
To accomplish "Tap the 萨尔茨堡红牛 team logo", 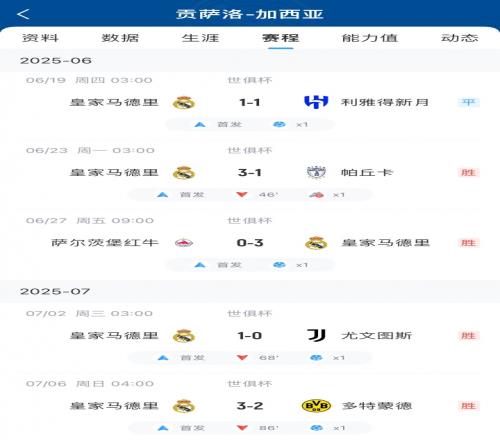I will click(184, 243).
